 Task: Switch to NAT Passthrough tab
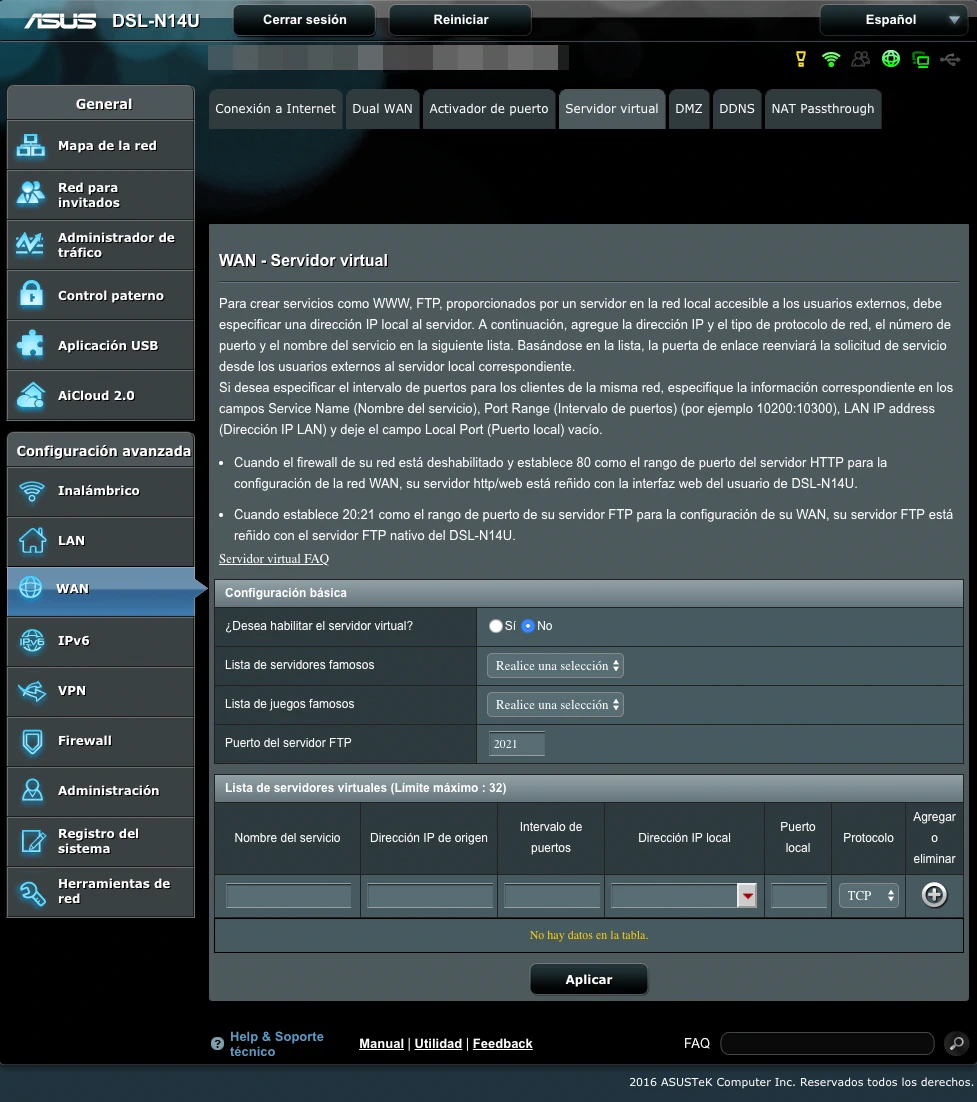point(822,109)
